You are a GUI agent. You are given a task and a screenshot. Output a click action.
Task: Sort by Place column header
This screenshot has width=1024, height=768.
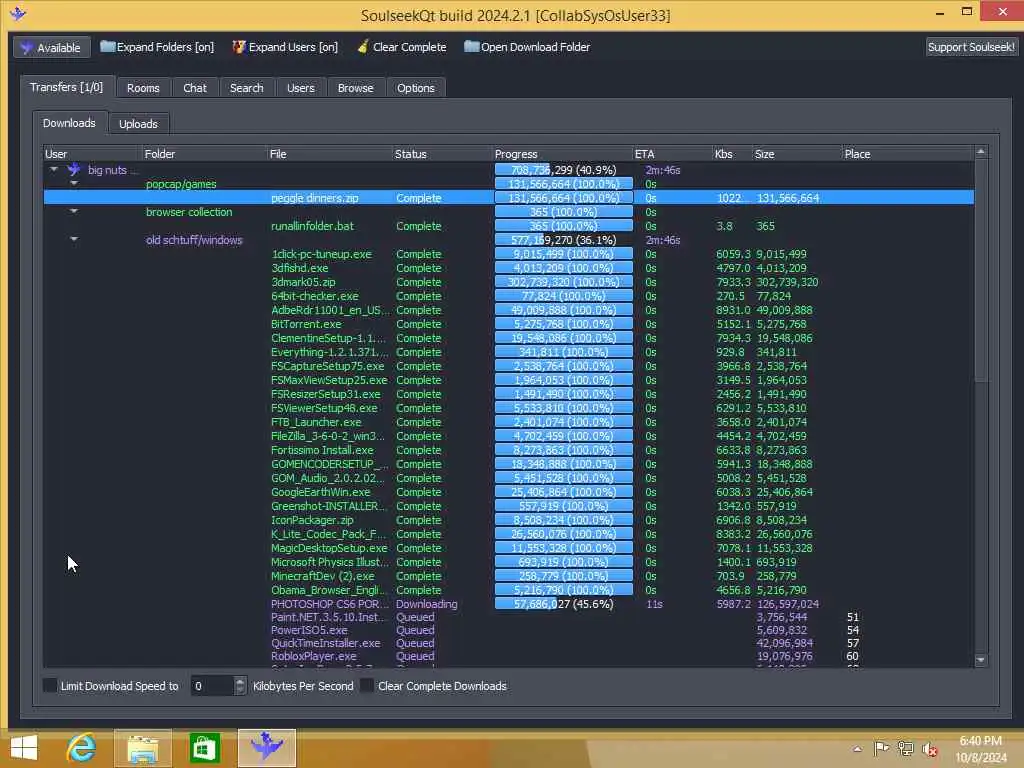907,154
